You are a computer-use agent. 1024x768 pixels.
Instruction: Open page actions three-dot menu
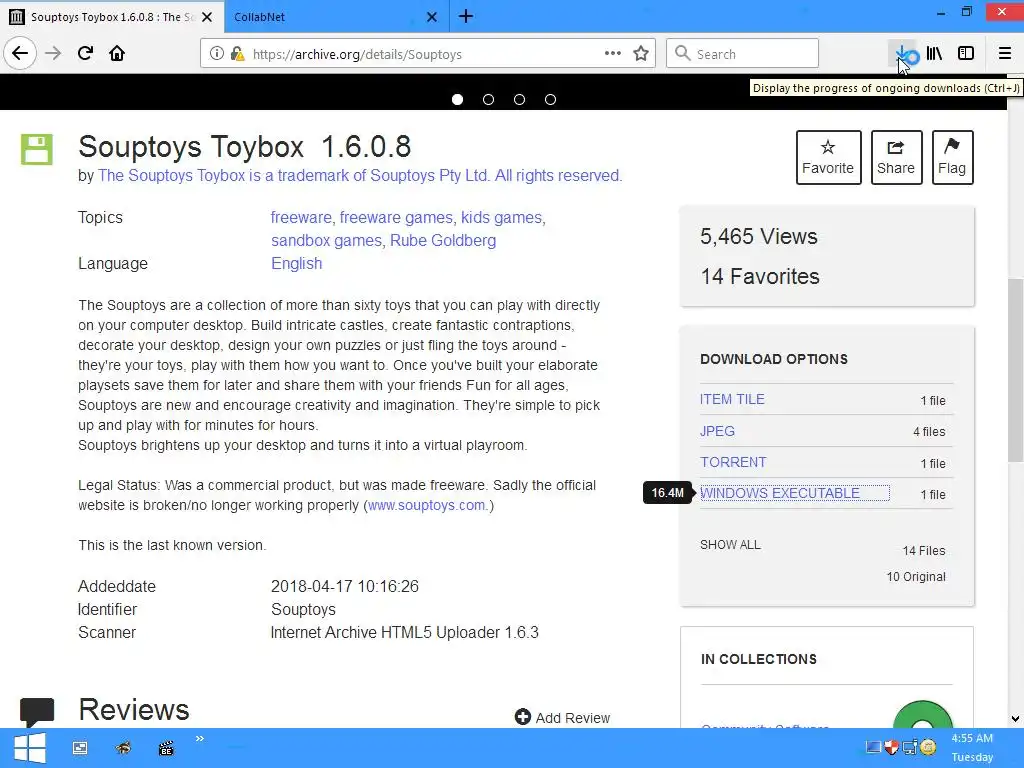pos(613,54)
